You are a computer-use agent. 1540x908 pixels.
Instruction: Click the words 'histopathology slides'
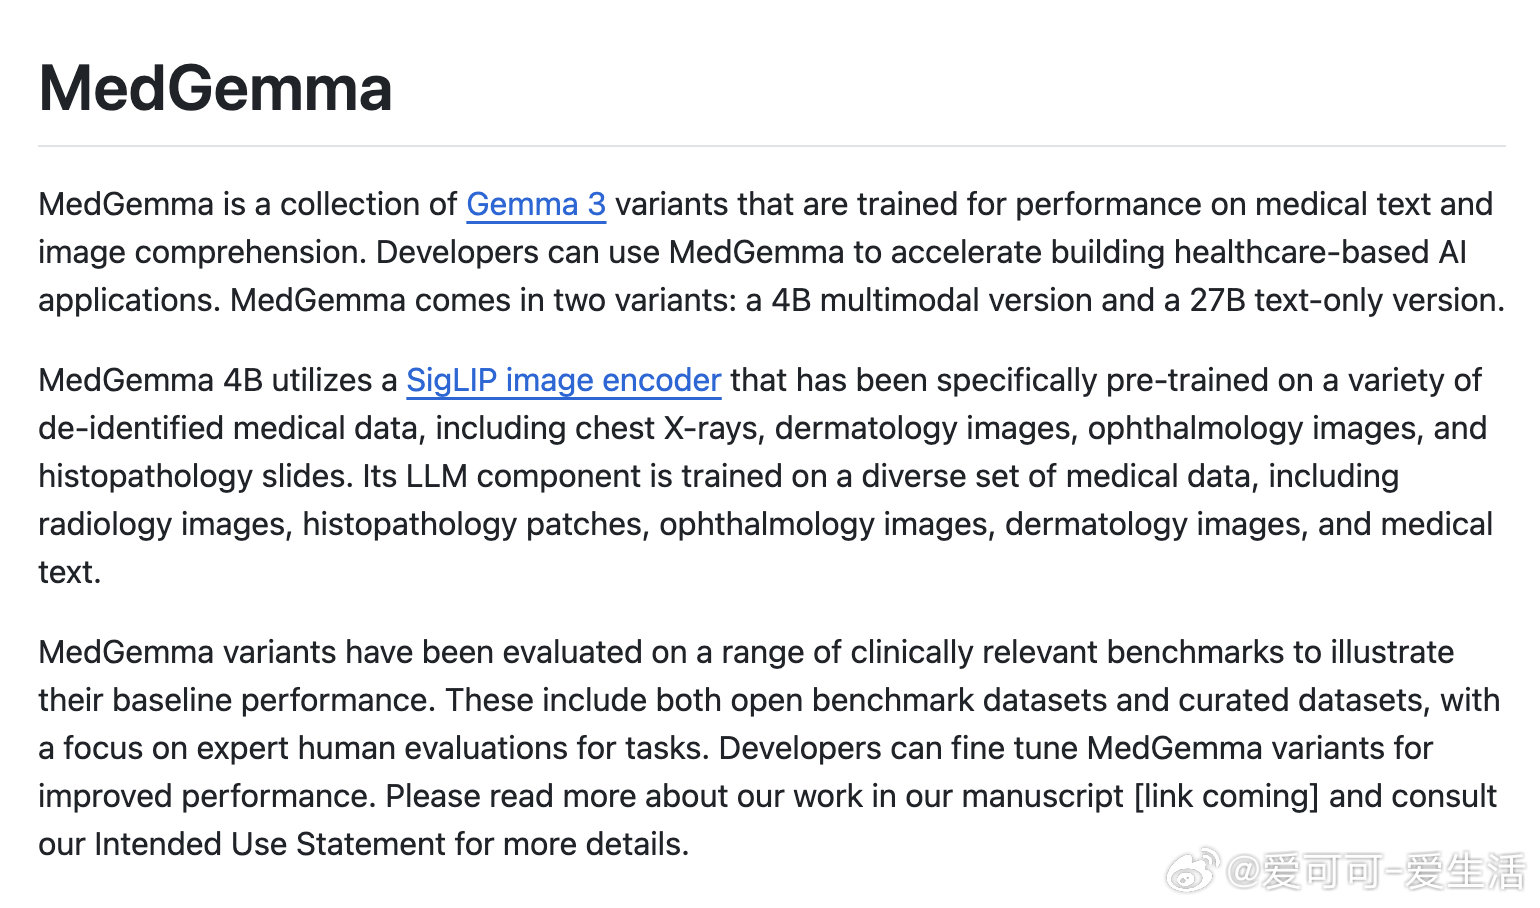coord(192,476)
